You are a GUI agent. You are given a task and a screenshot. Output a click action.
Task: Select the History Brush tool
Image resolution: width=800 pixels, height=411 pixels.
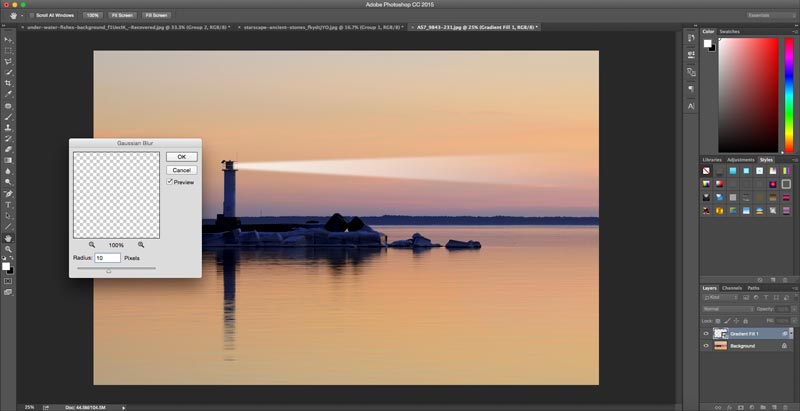click(x=8, y=139)
